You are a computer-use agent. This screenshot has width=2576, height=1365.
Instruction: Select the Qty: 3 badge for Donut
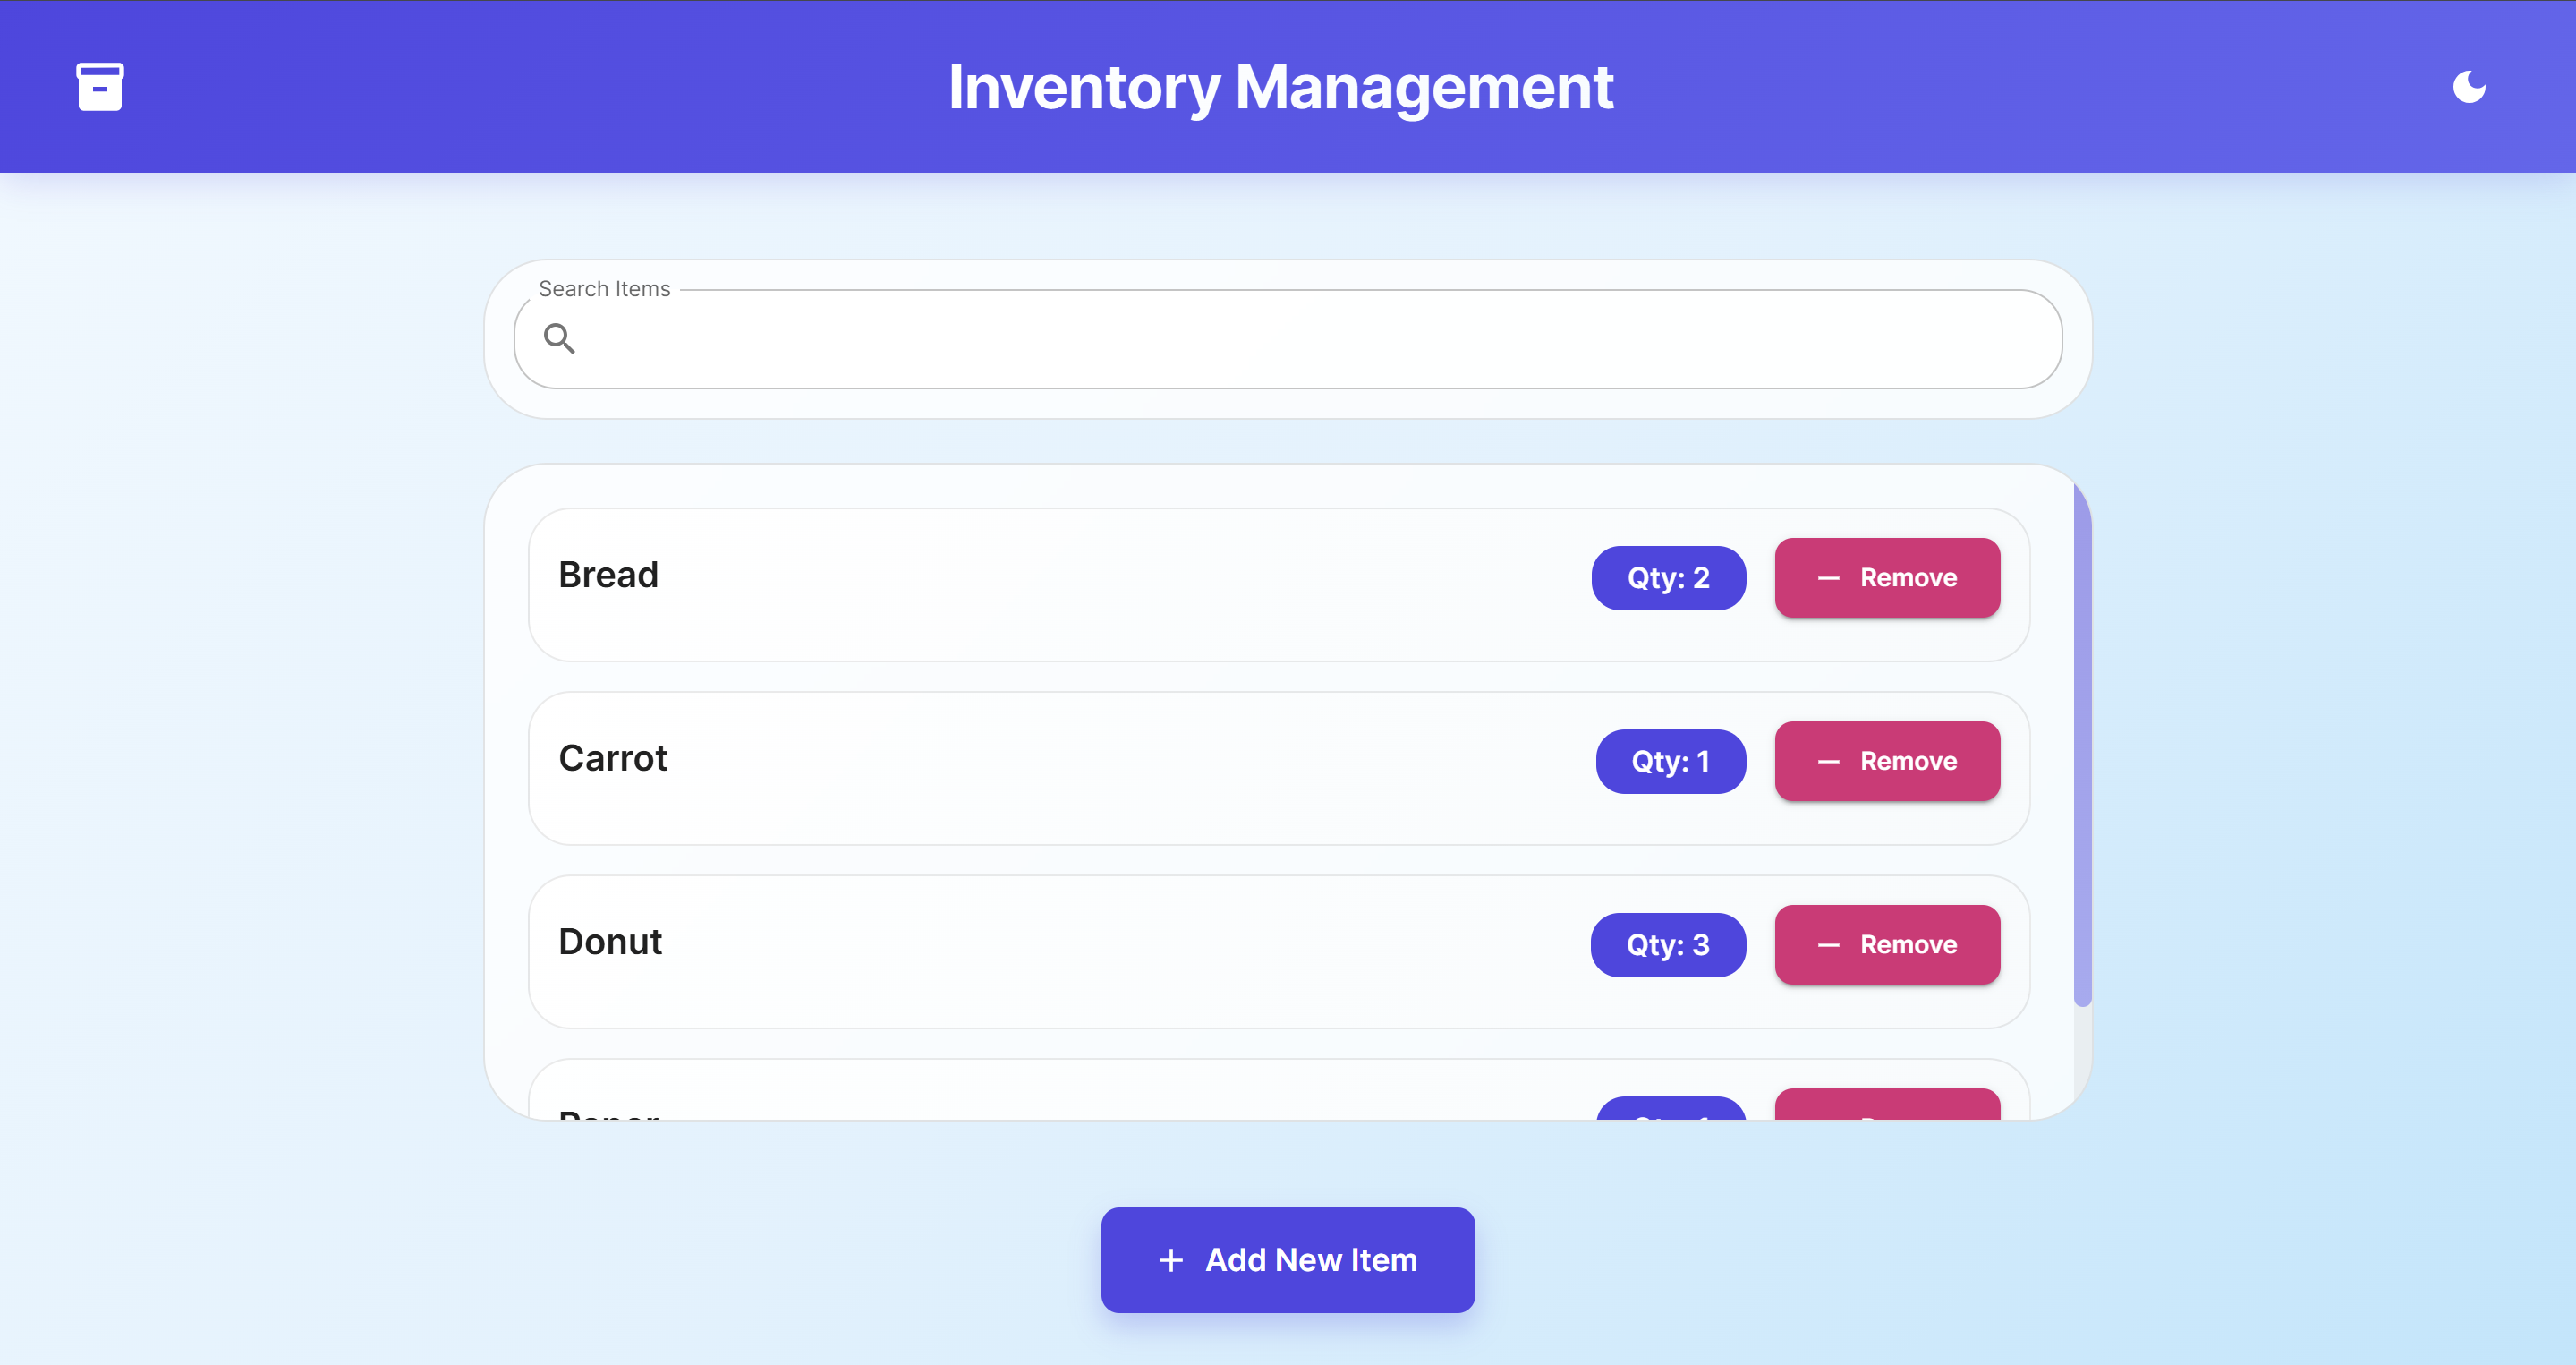[x=1667, y=944]
